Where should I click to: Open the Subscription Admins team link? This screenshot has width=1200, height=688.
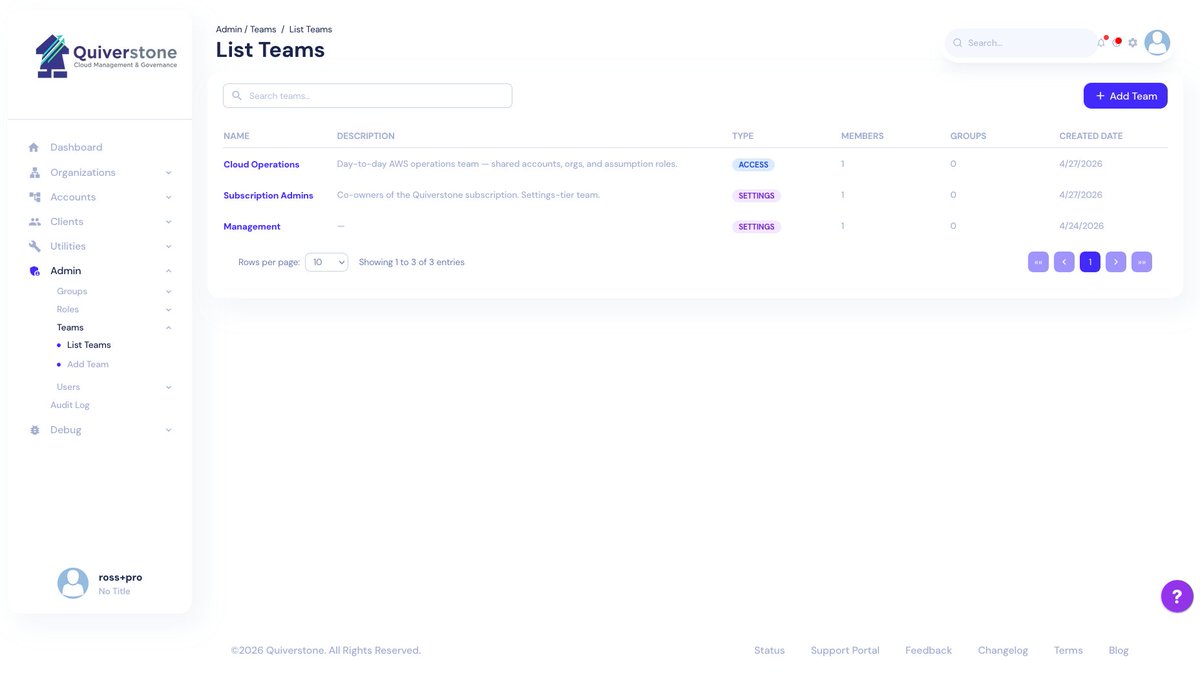[x=268, y=195]
